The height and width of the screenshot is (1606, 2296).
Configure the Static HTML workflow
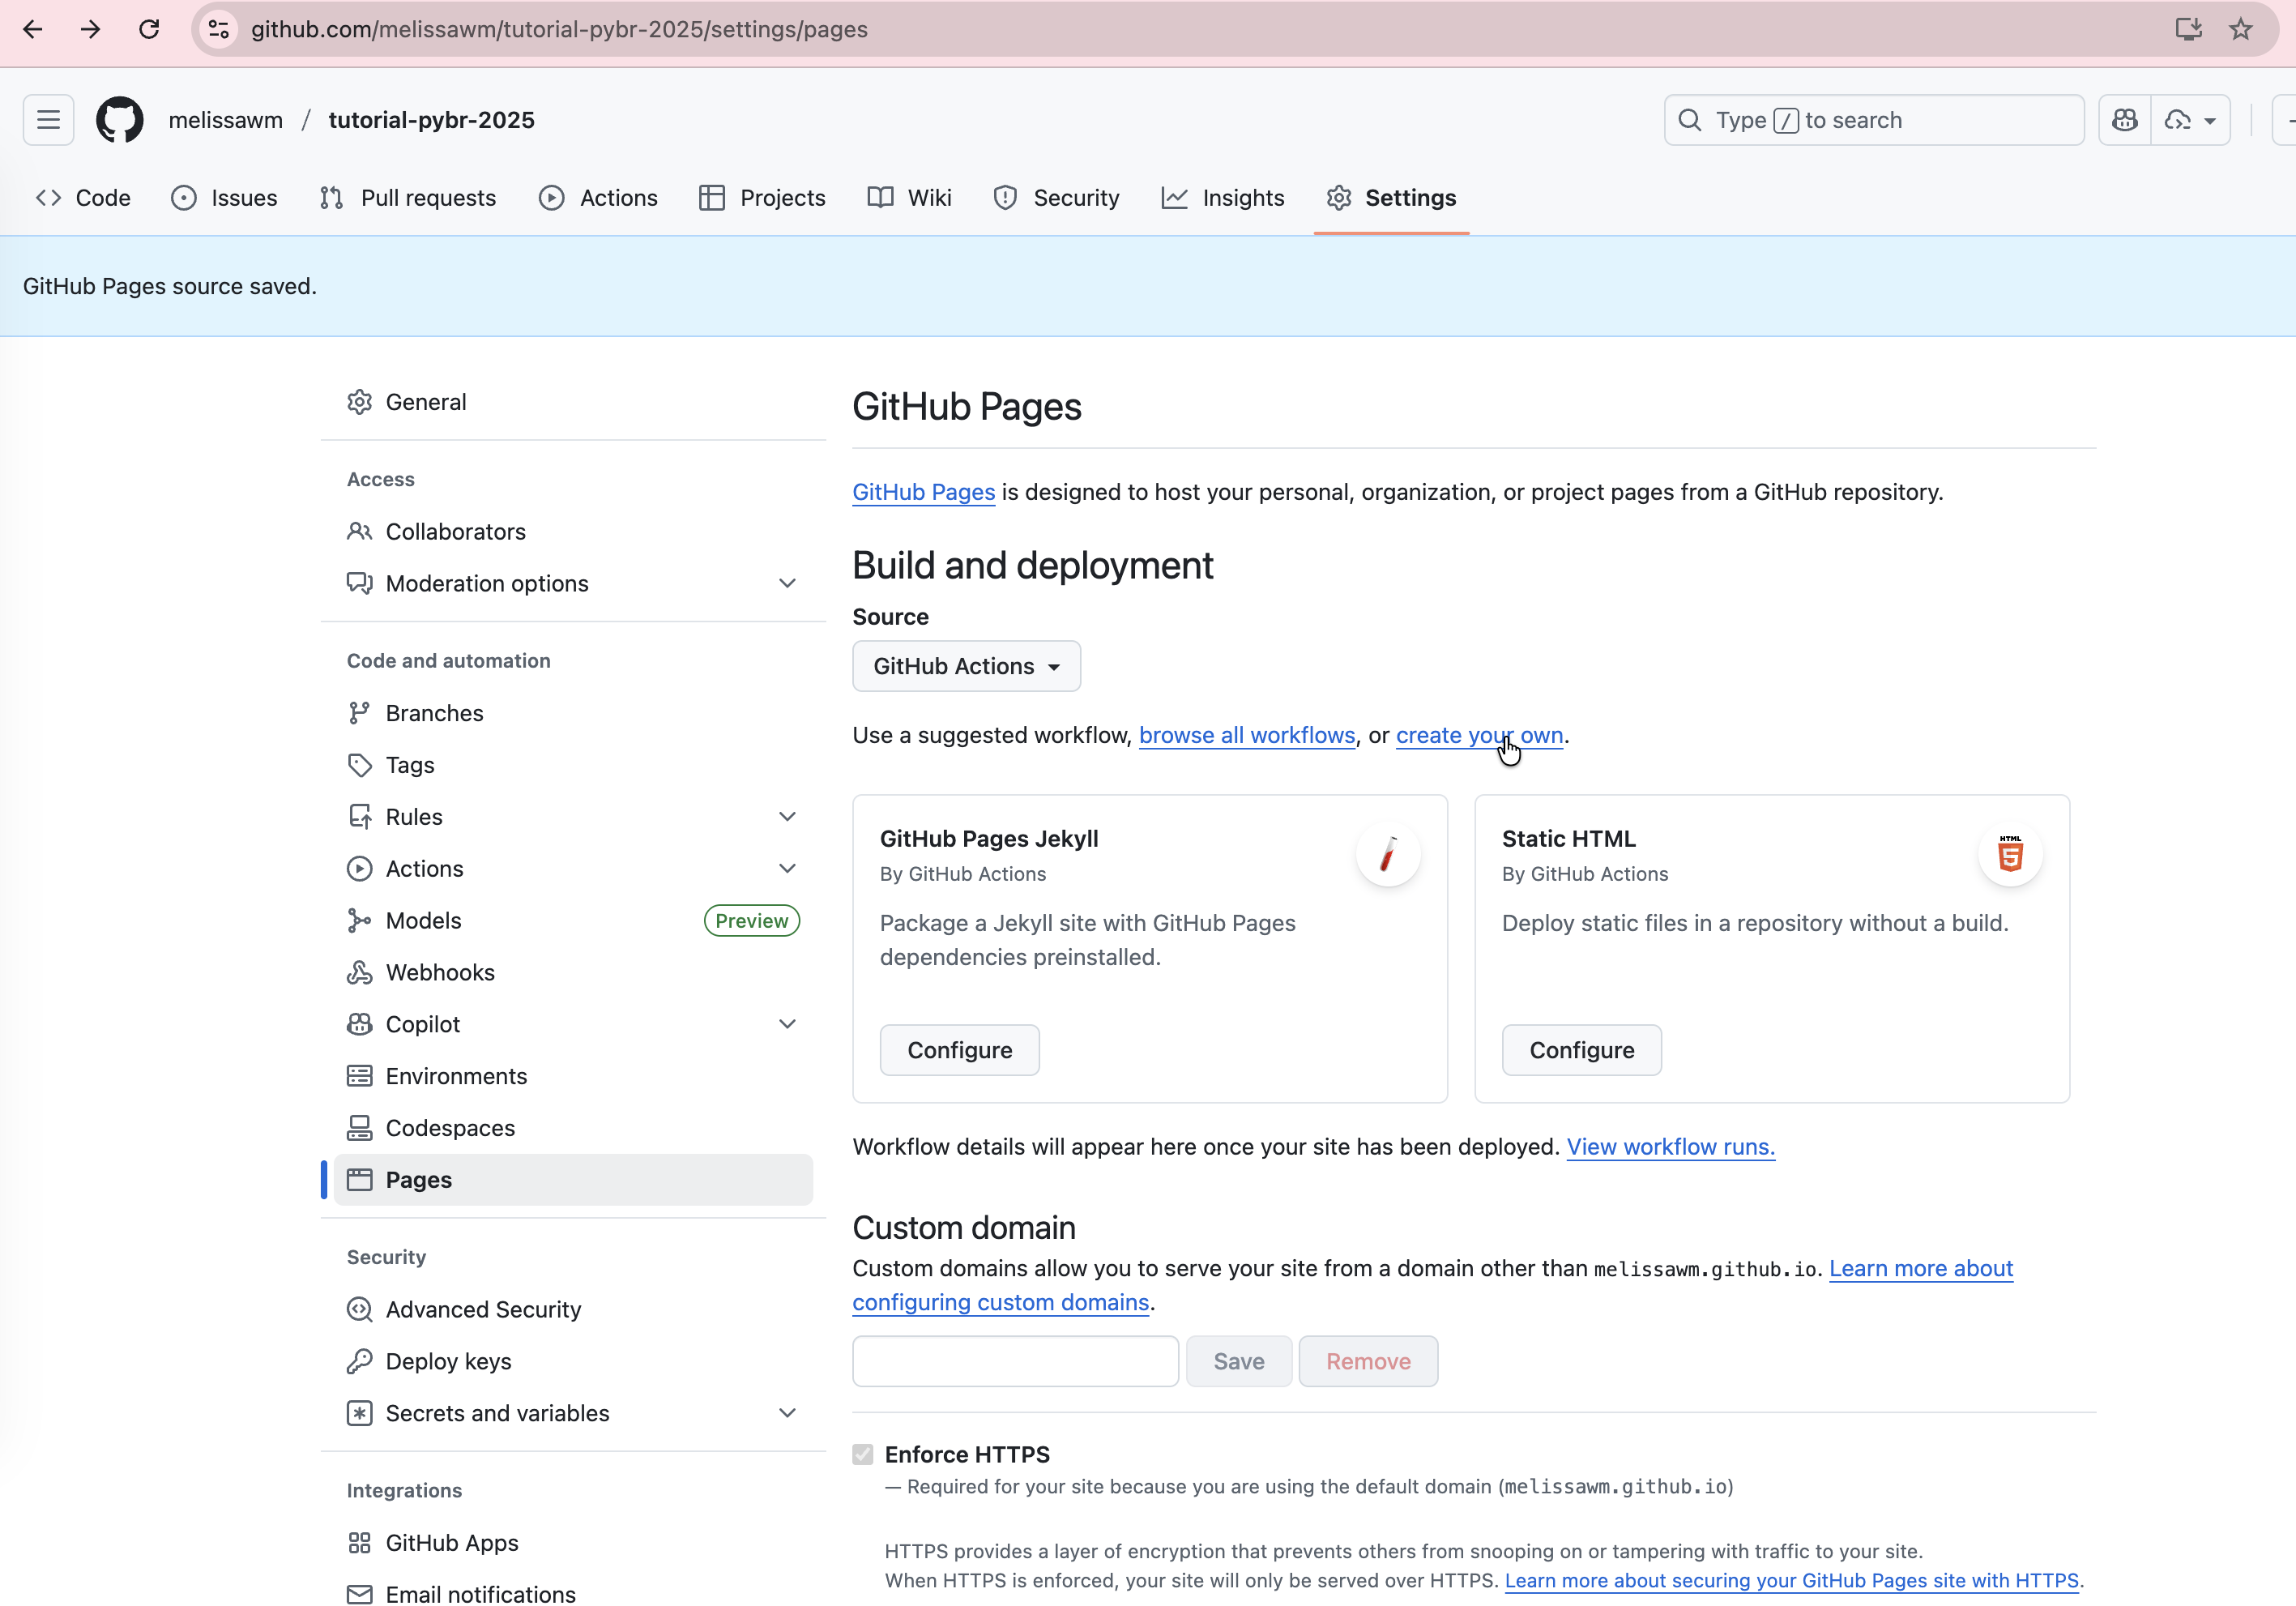pos(1581,1050)
